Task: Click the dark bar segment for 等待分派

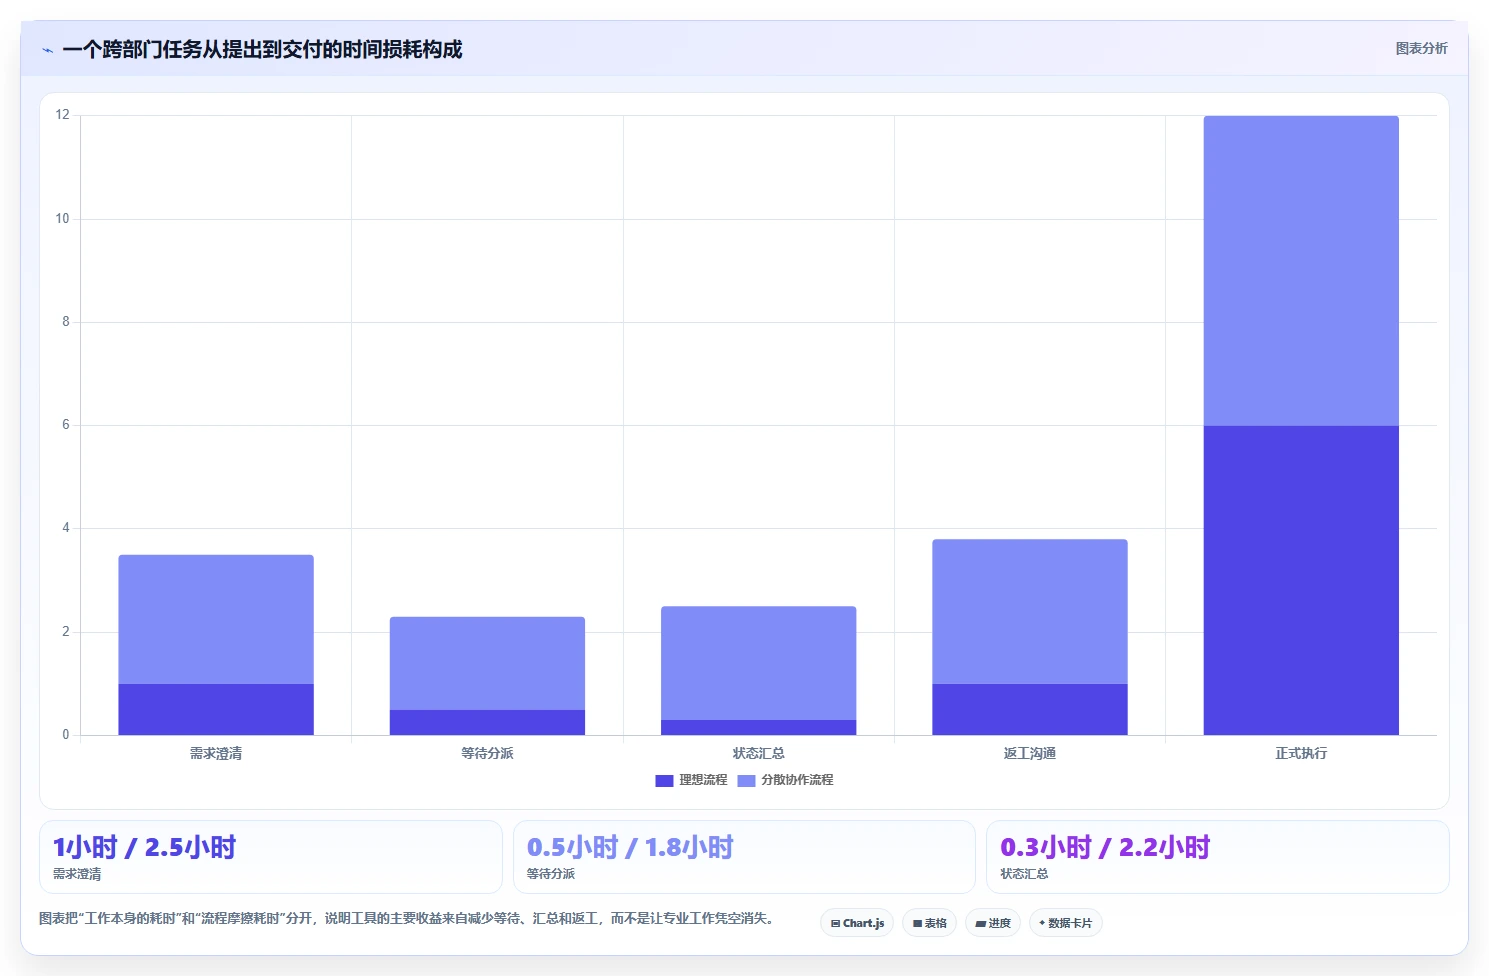Action: coord(487,722)
